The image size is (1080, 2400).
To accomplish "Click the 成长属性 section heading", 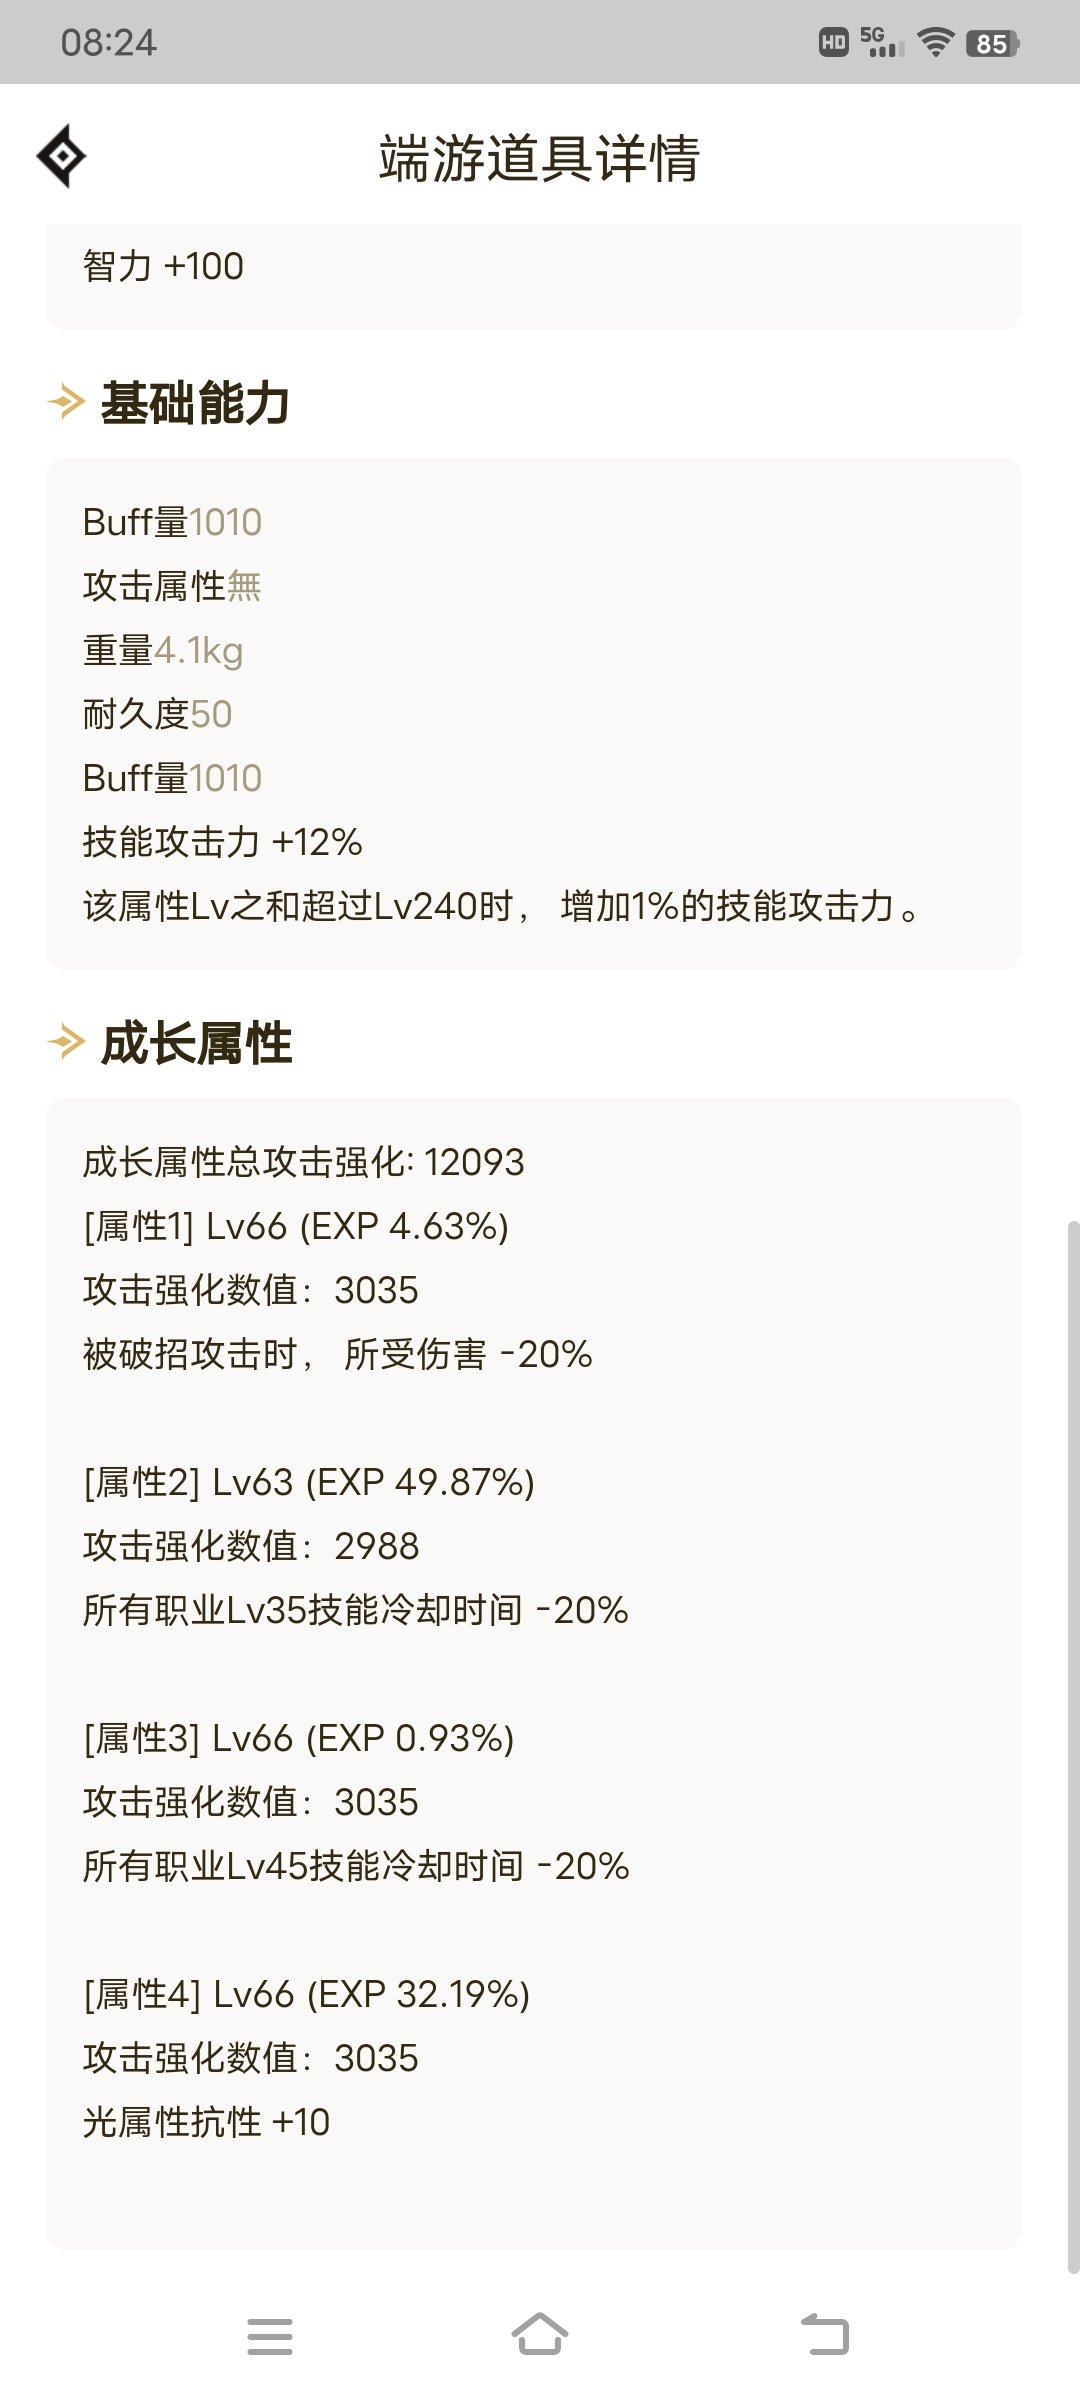I will tap(196, 1043).
